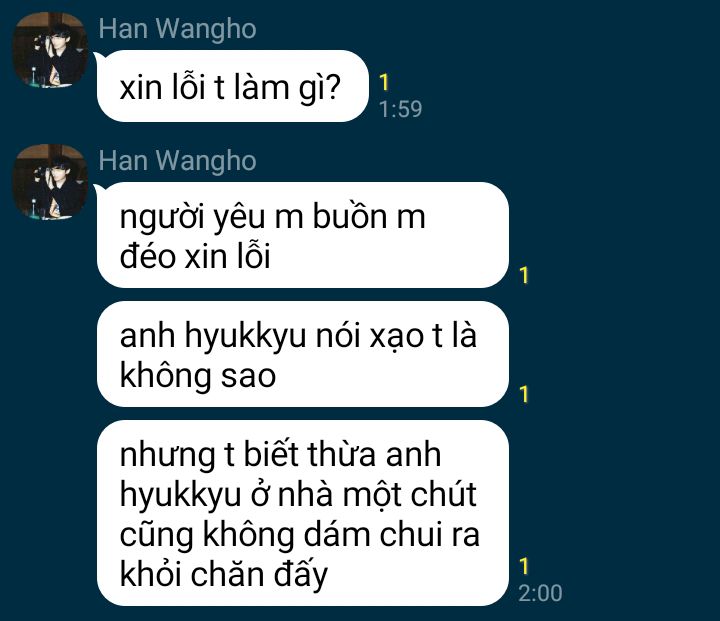Viewport: 720px width, 621px height.
Task: Tap sender name above "người yêu m buồn" message
Action: click(177, 161)
